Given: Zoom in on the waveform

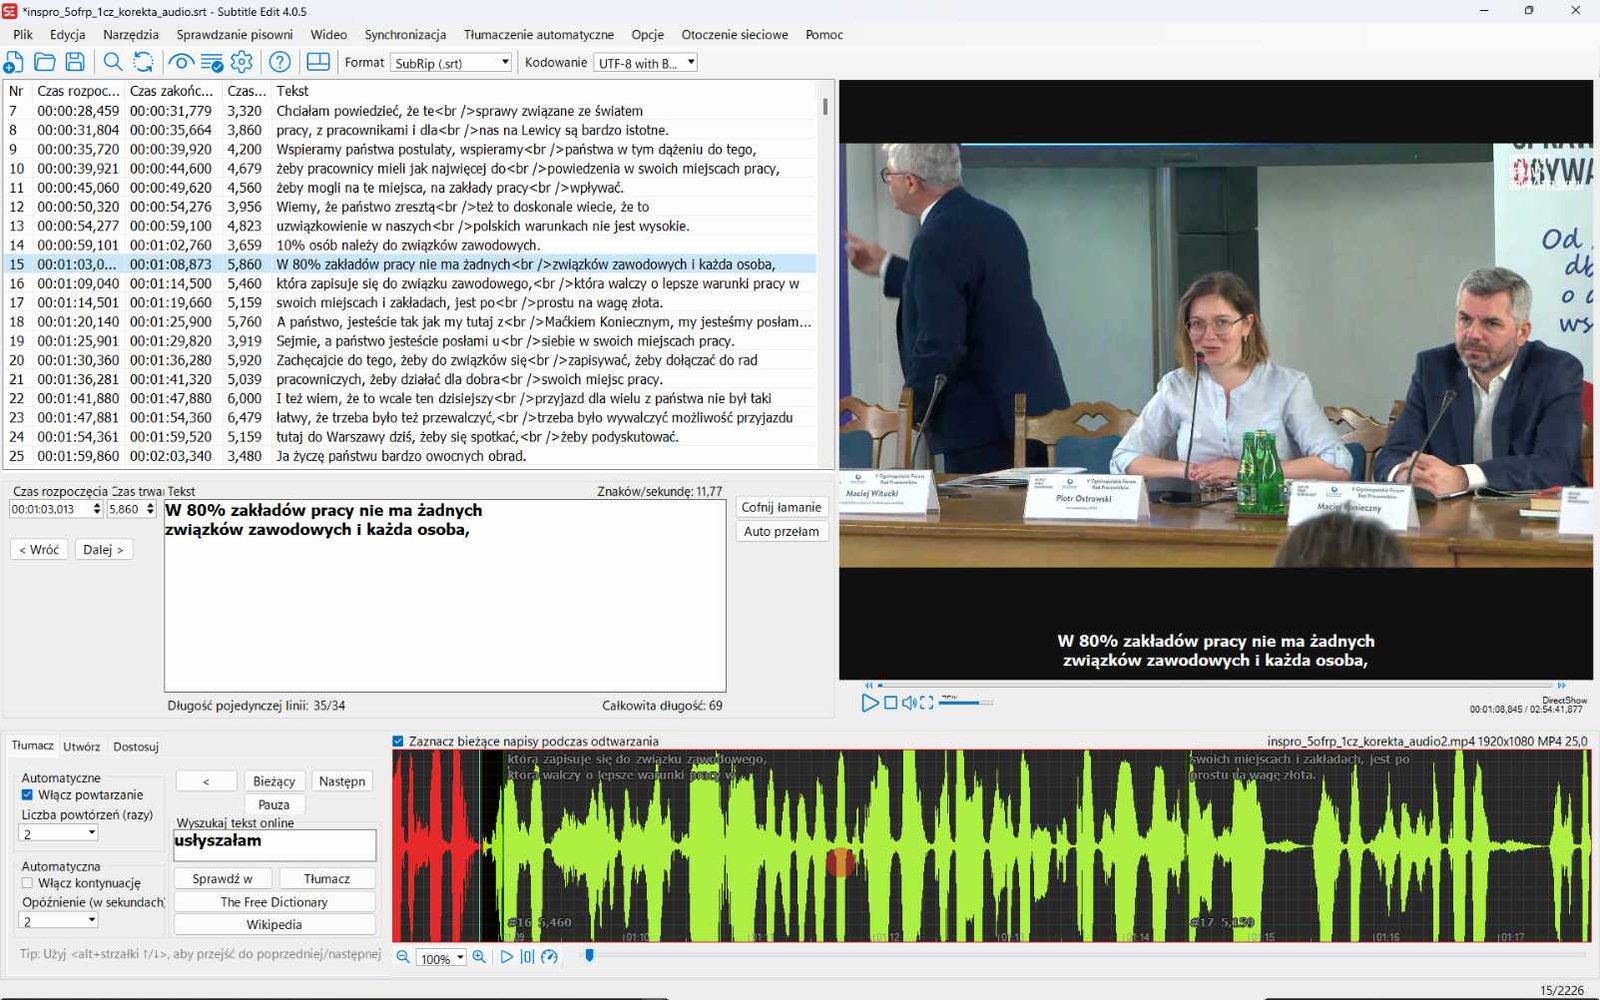Looking at the screenshot, I should (479, 957).
